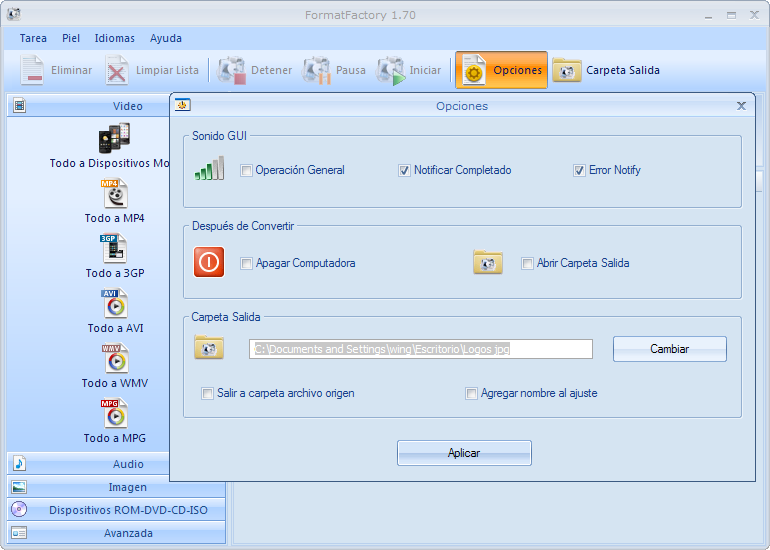770x550 pixels.
Task: Select the Todo a 3GP icon
Action: (x=115, y=249)
